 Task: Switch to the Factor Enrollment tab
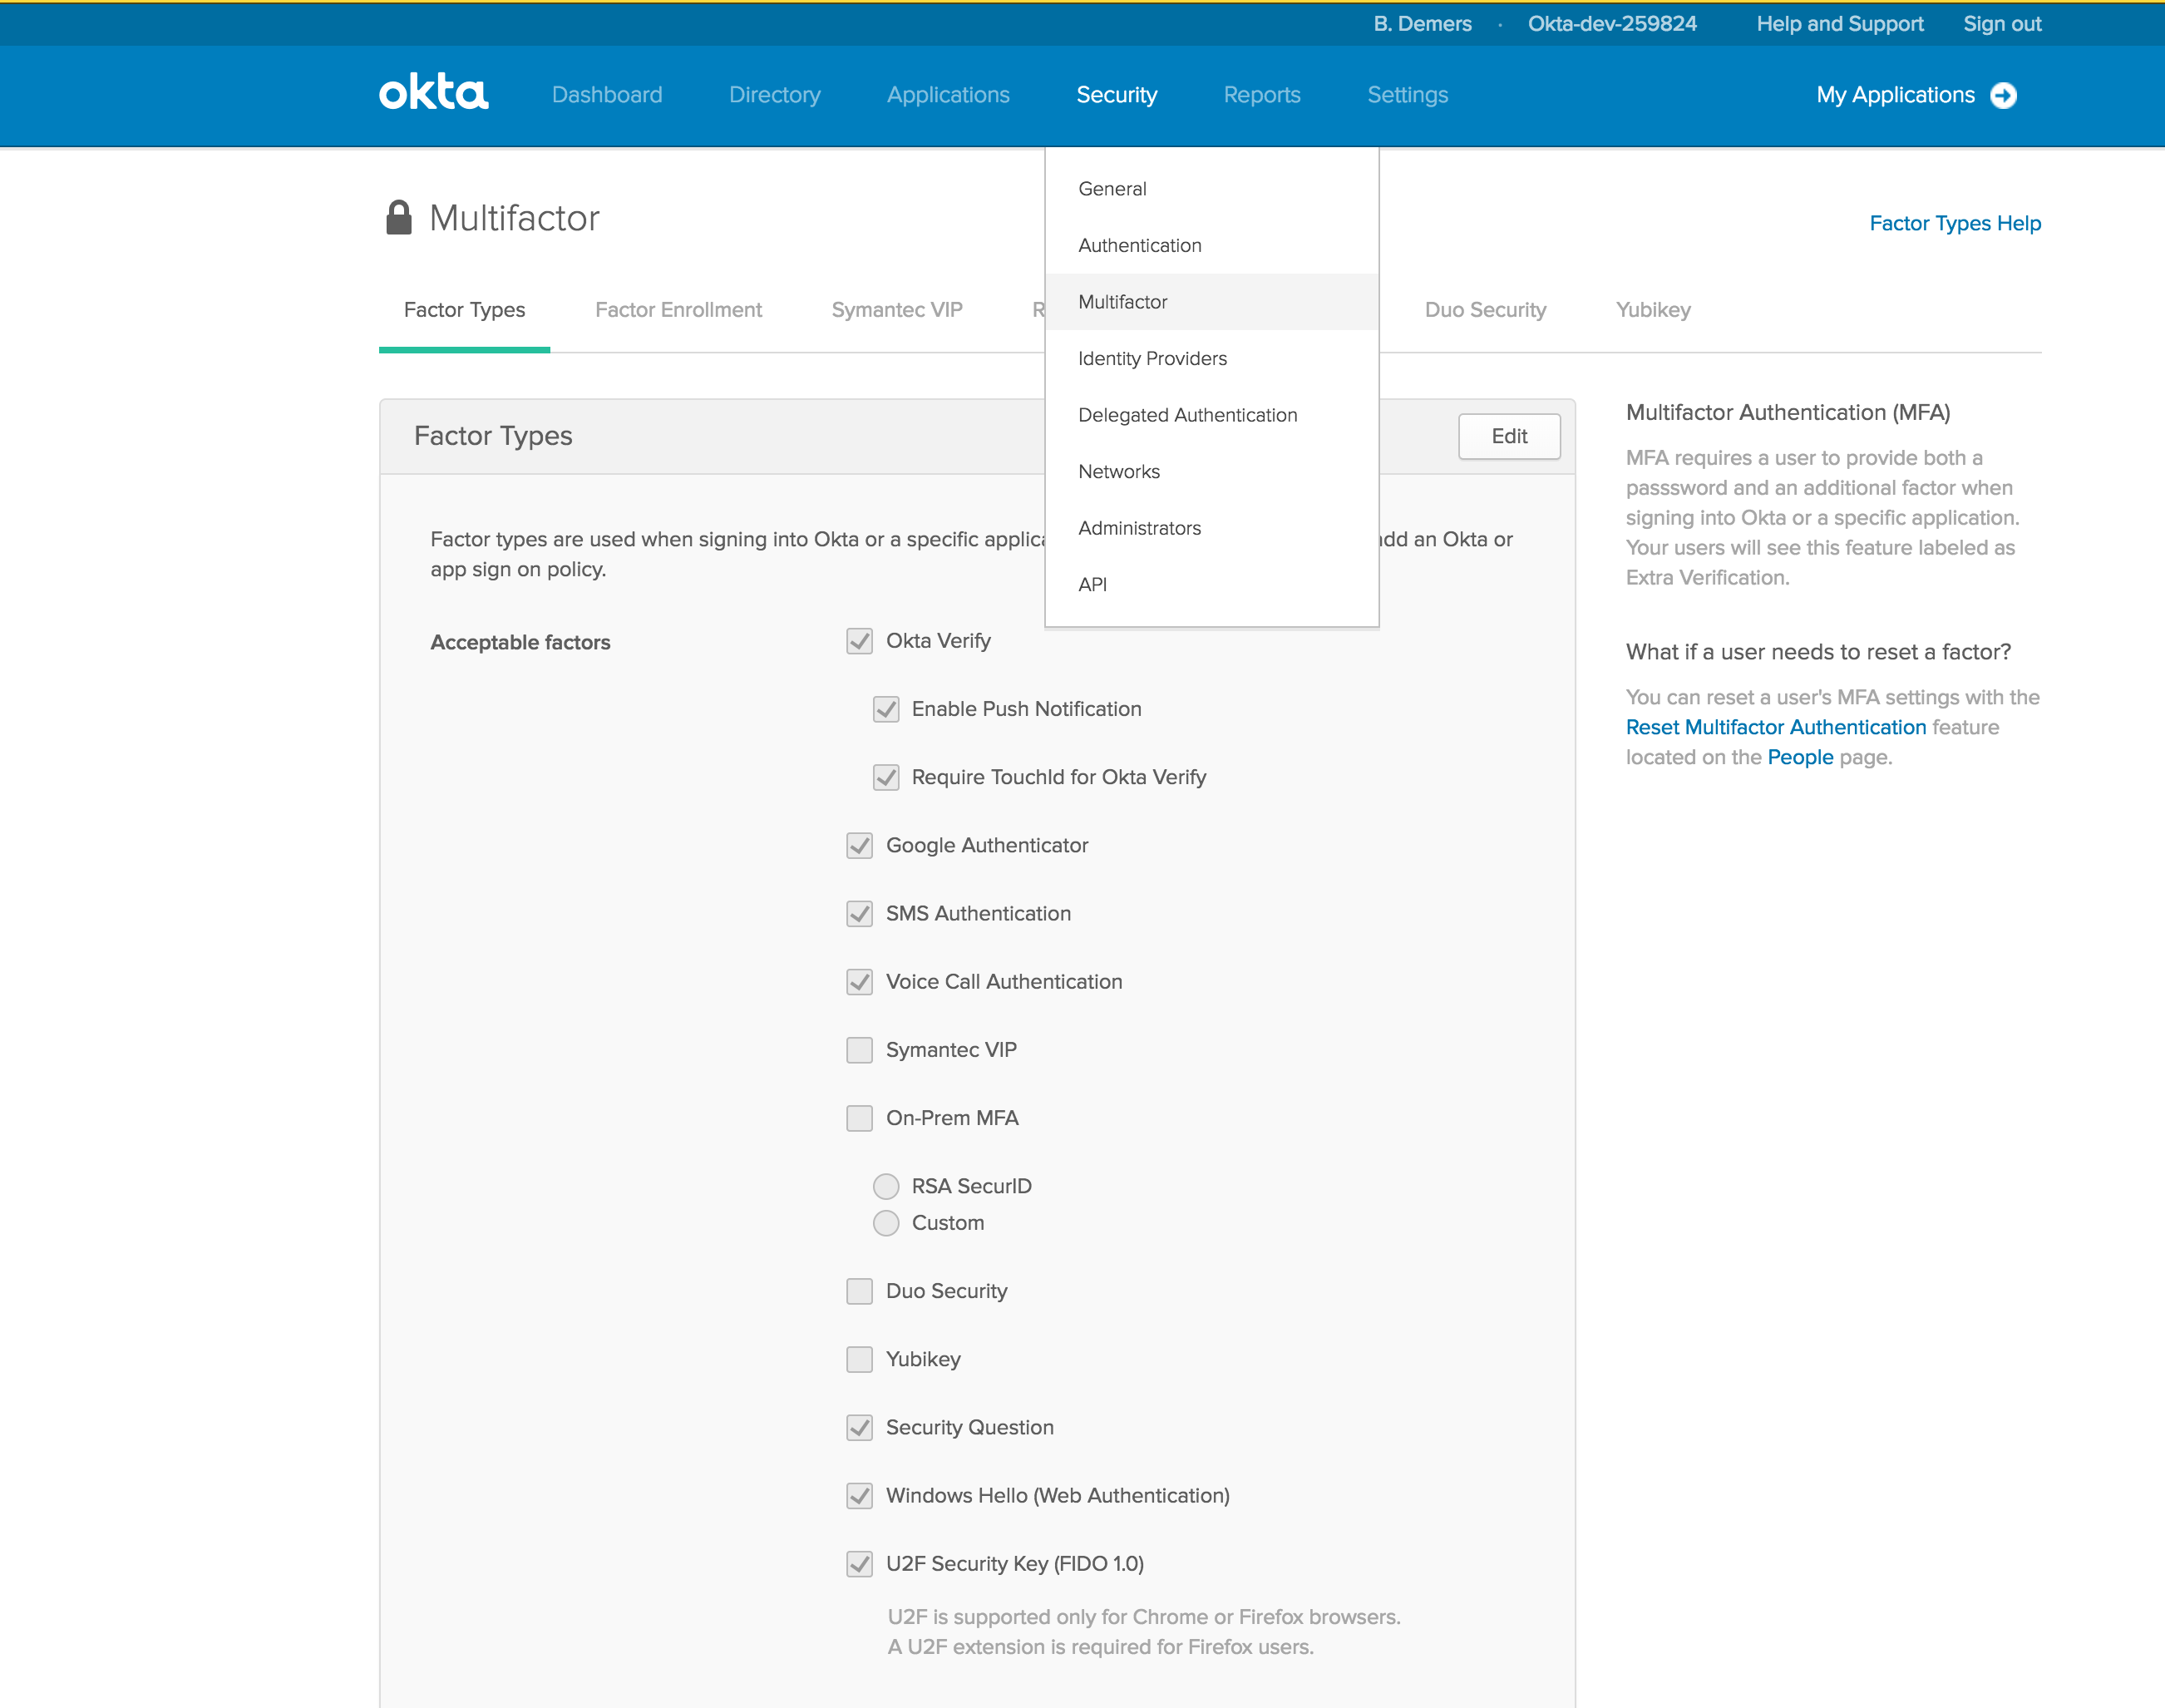pyautogui.click(x=678, y=310)
